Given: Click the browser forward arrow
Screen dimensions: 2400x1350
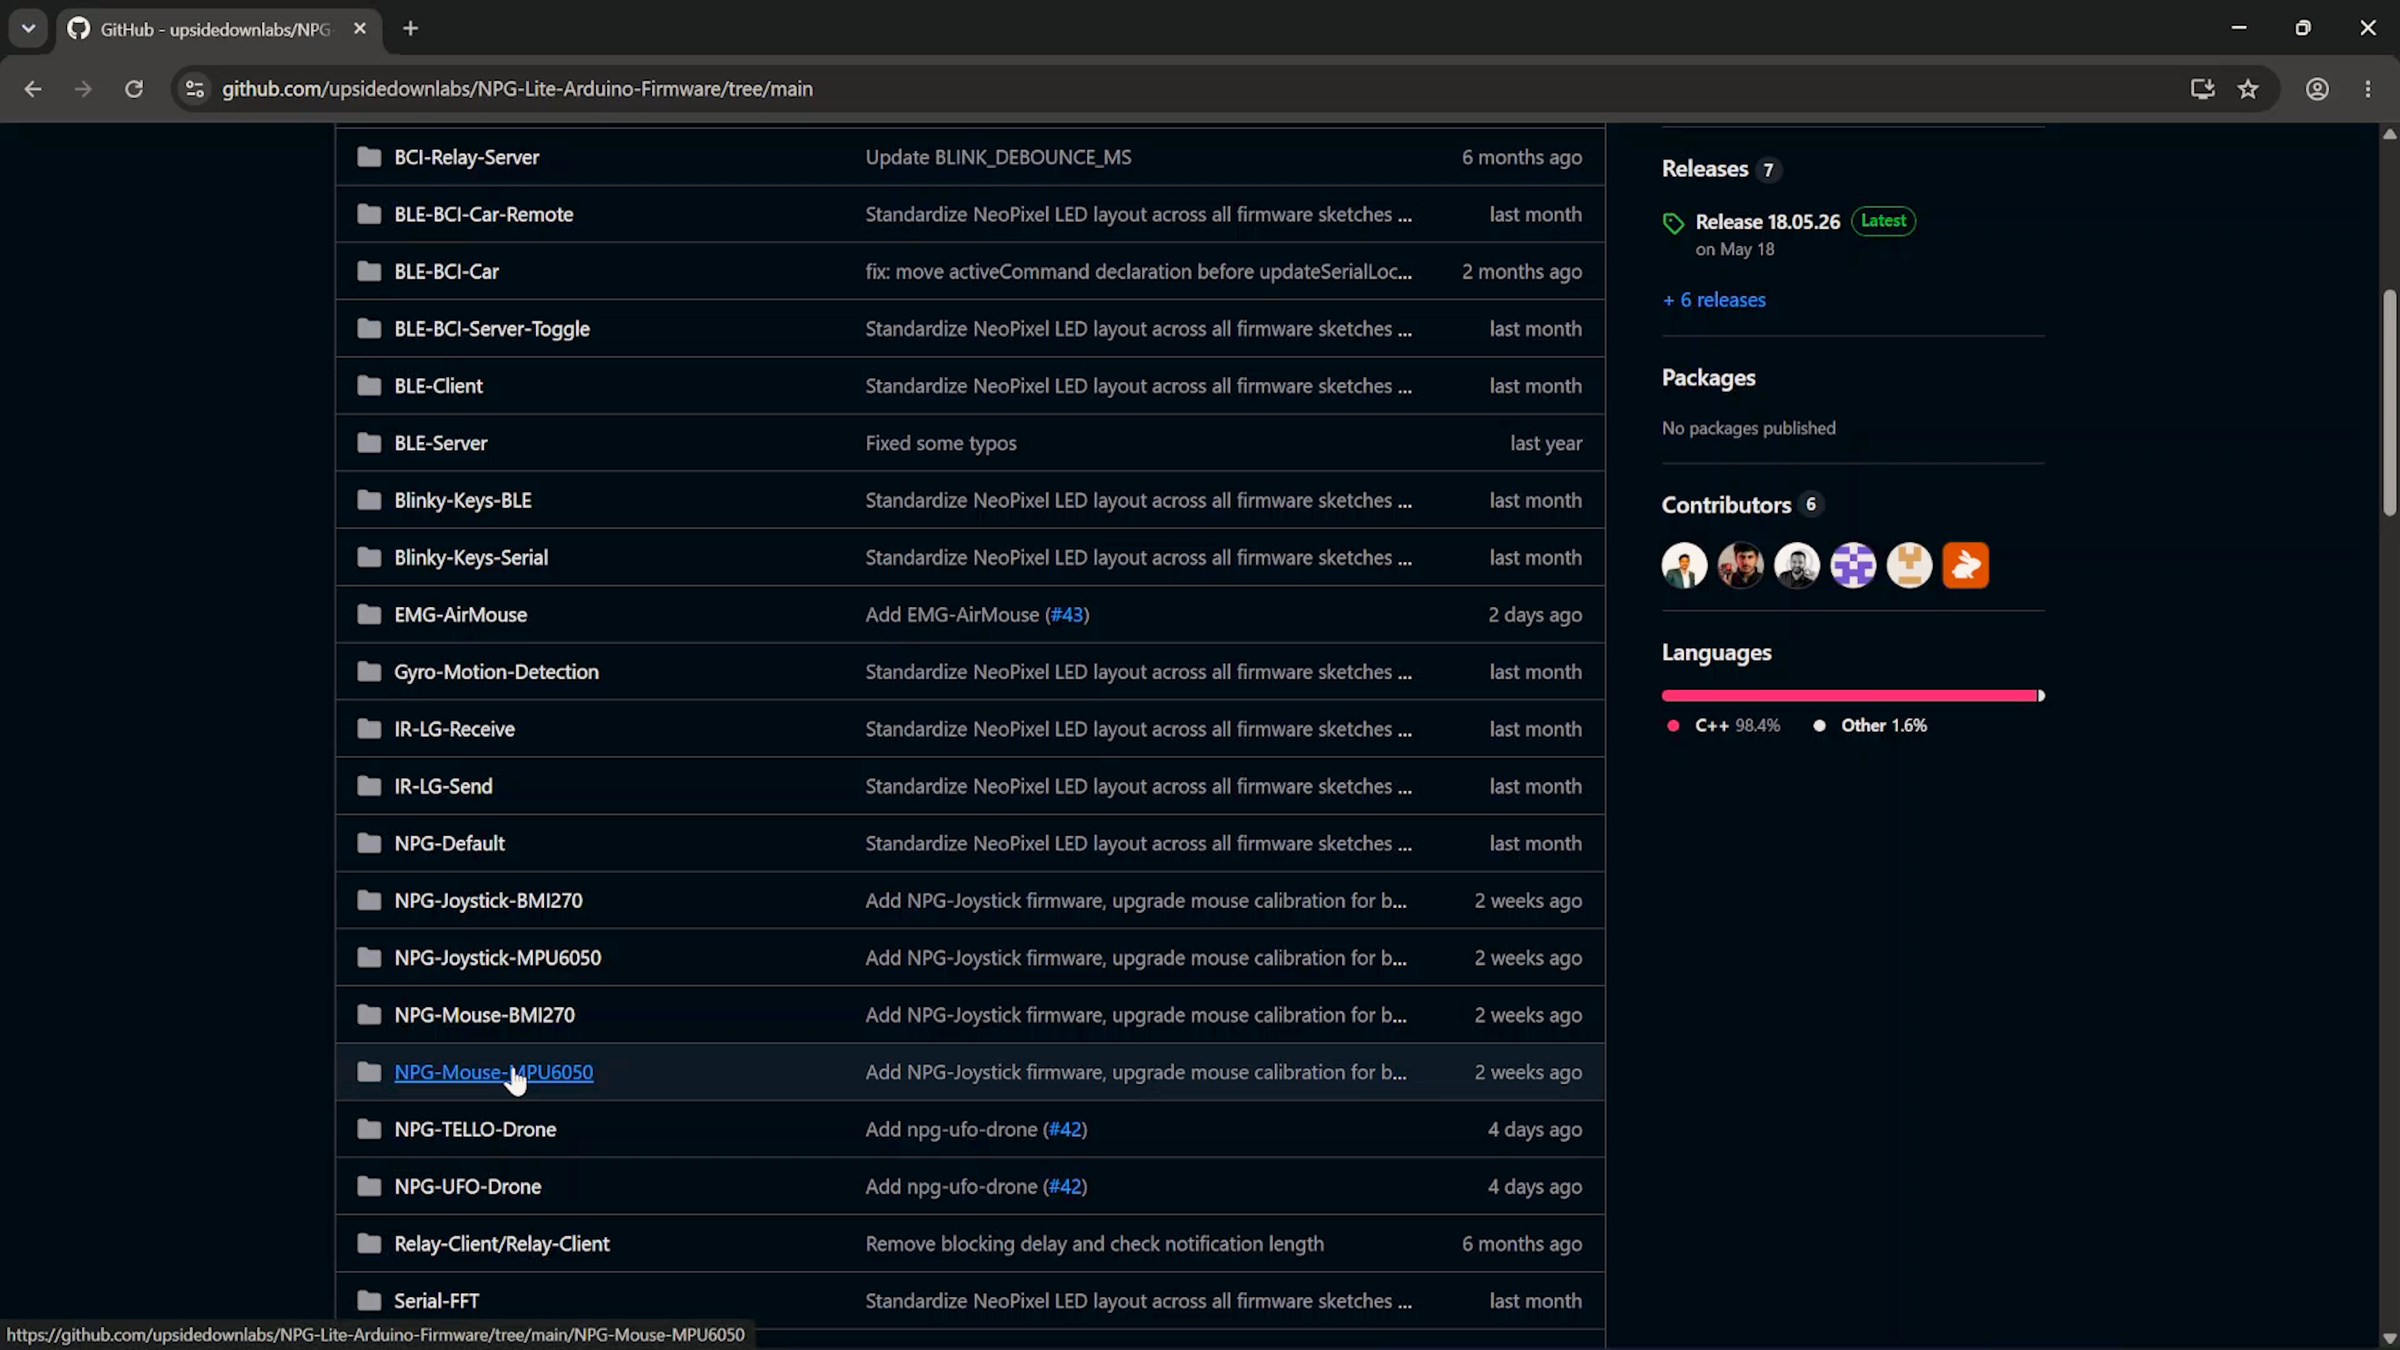Looking at the screenshot, I should (83, 89).
